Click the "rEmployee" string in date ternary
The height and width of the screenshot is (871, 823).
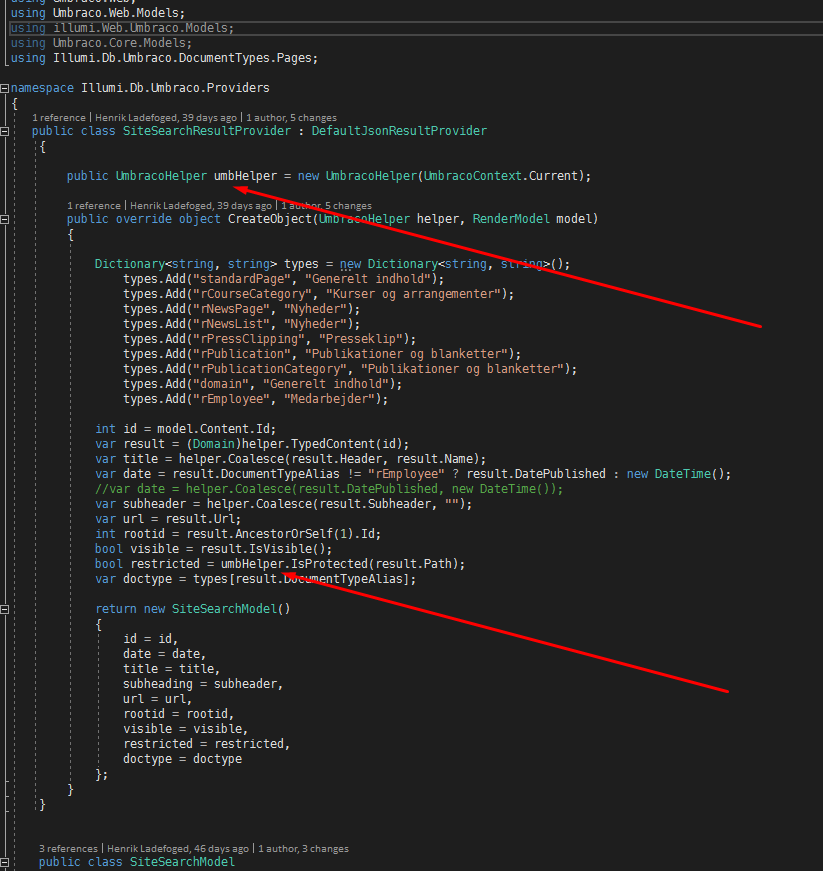(406, 474)
